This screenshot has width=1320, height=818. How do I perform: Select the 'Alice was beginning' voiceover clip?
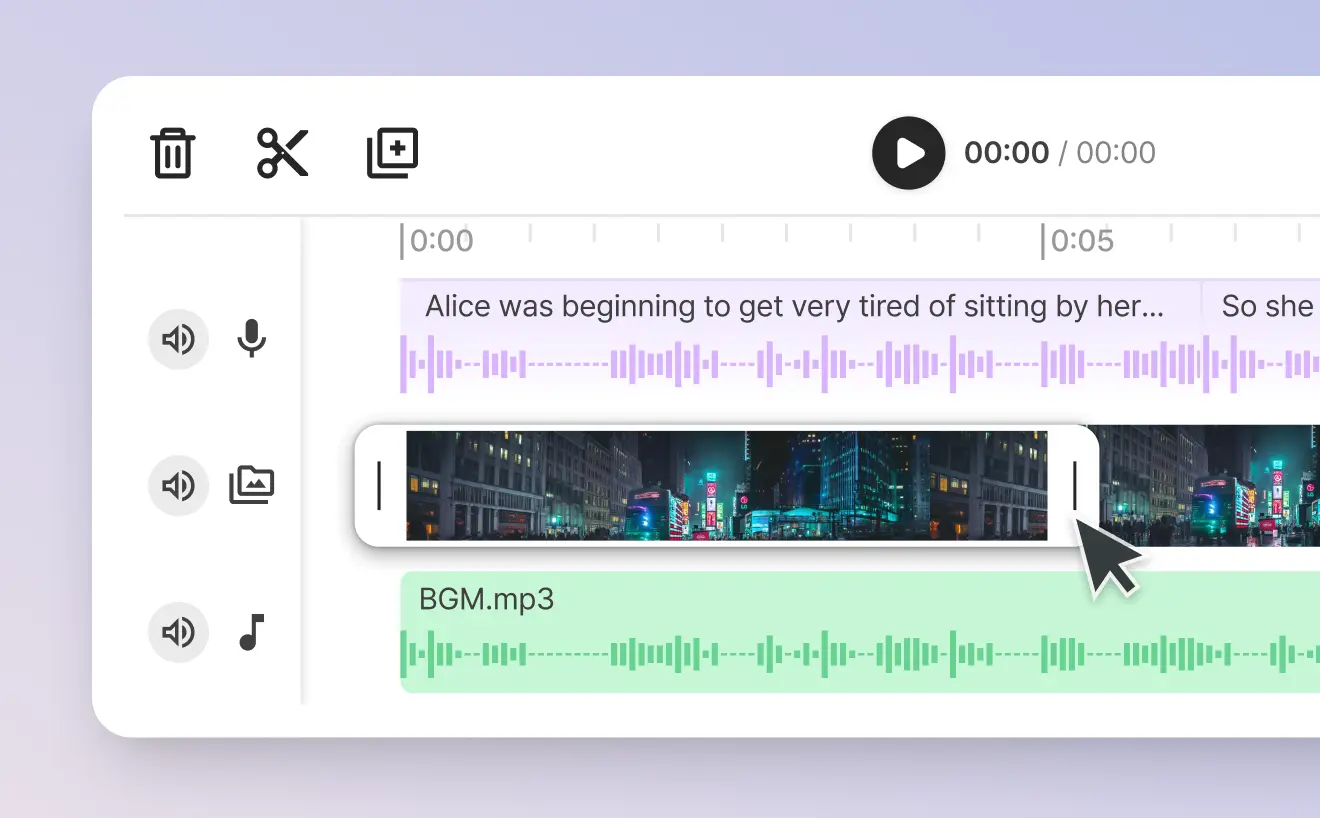[800, 337]
